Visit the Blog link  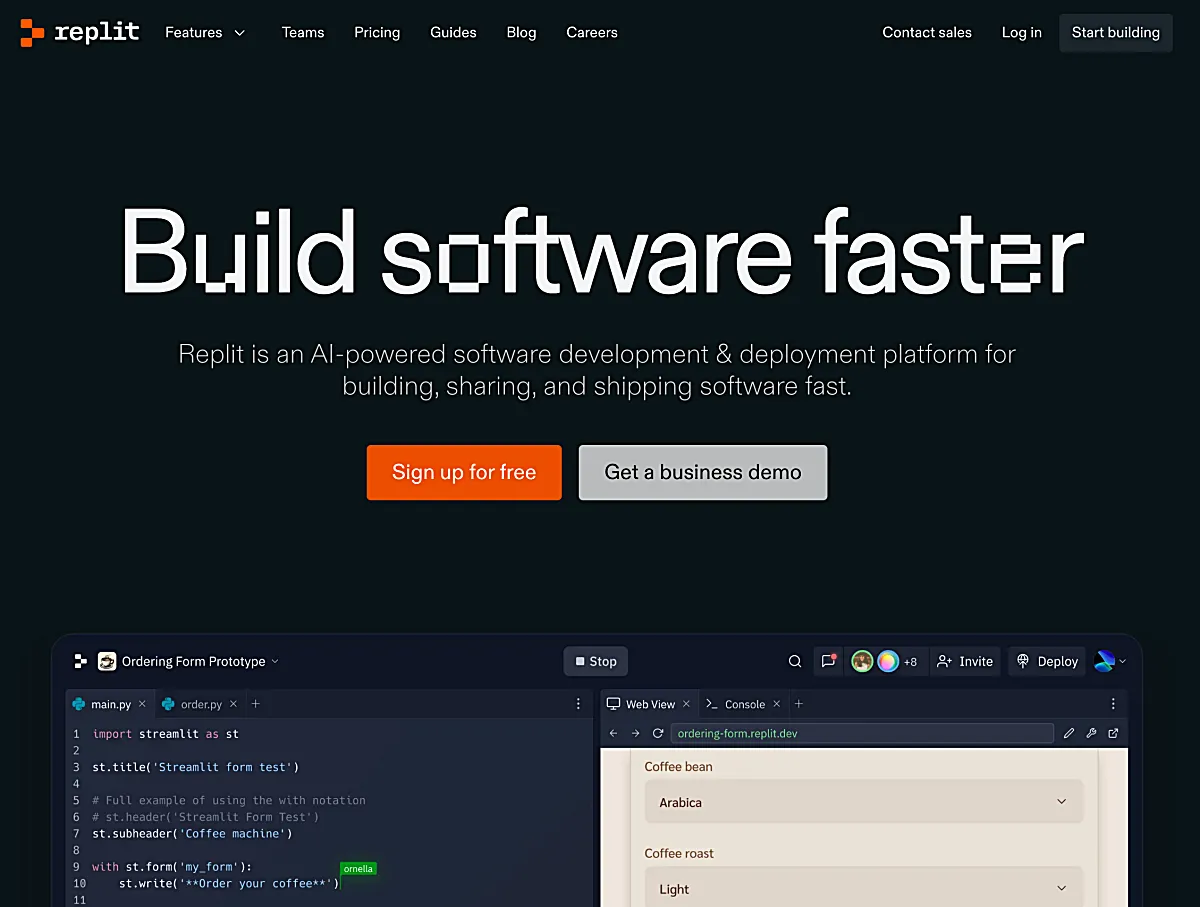click(x=521, y=32)
